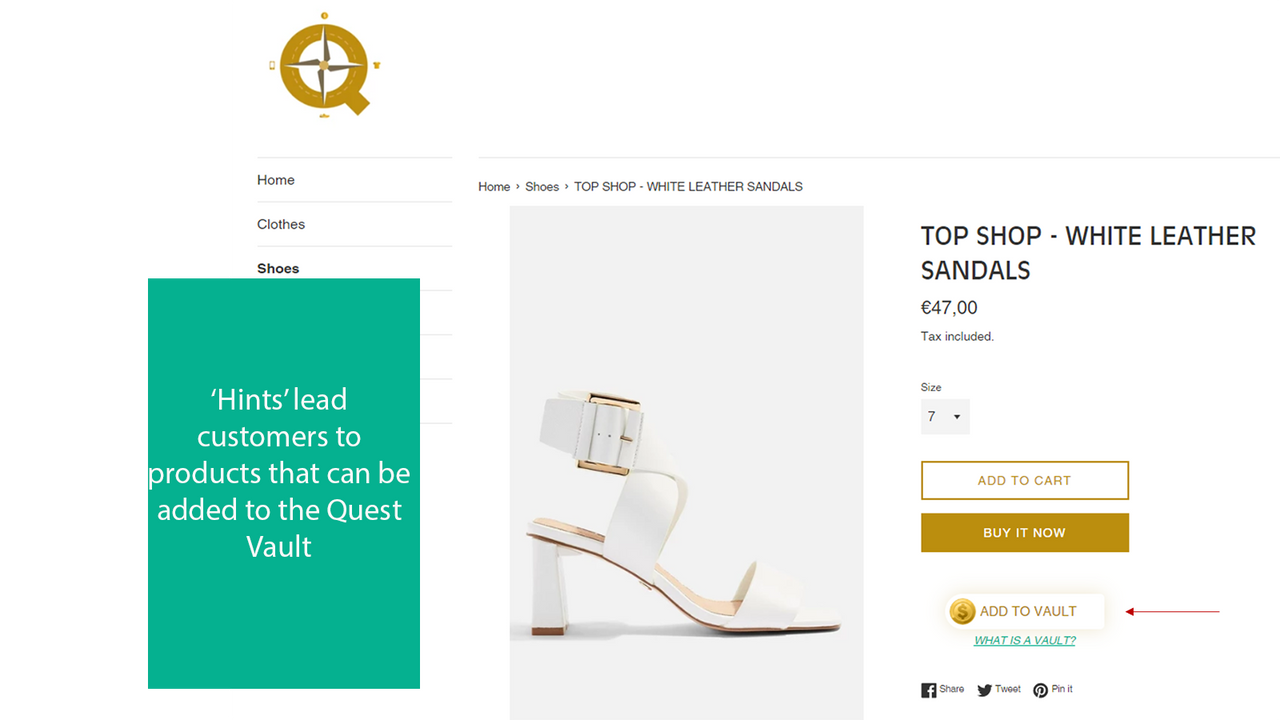Click the size selector arrow
Image resolution: width=1280 pixels, height=720 pixels.
pos(958,416)
